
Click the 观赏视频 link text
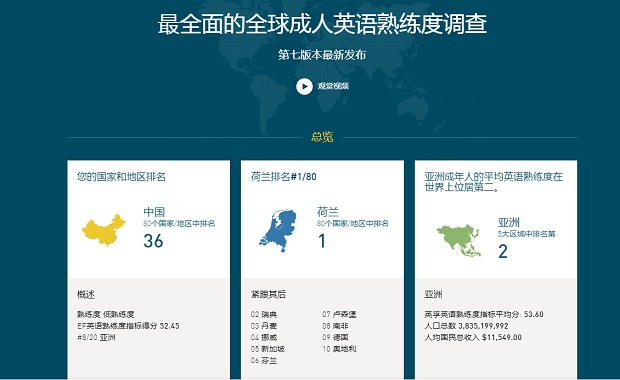333,86
